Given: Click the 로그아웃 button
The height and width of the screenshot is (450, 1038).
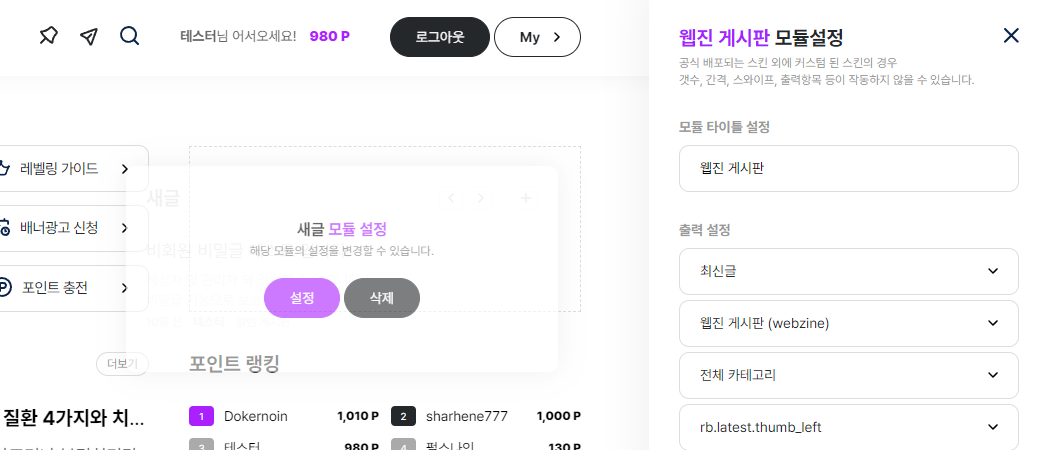Looking at the screenshot, I should [439, 37].
